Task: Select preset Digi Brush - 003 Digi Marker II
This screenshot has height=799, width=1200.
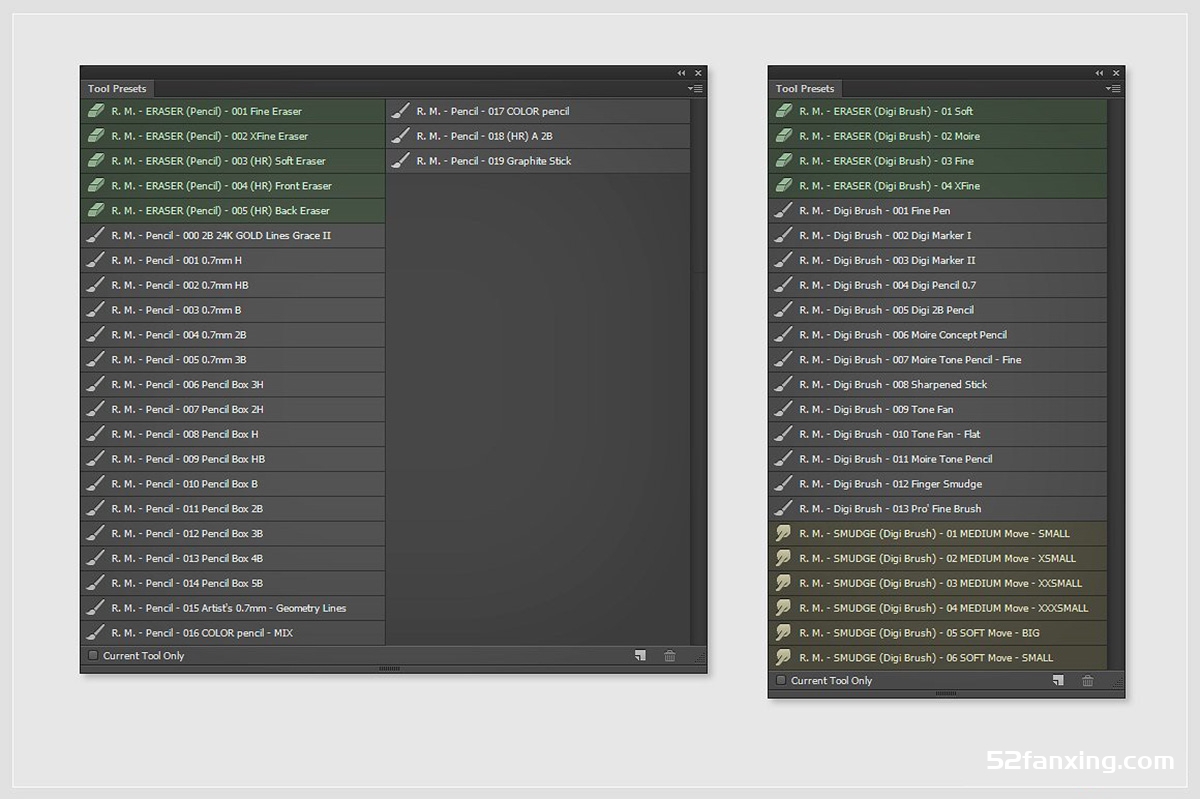Action: [938, 260]
